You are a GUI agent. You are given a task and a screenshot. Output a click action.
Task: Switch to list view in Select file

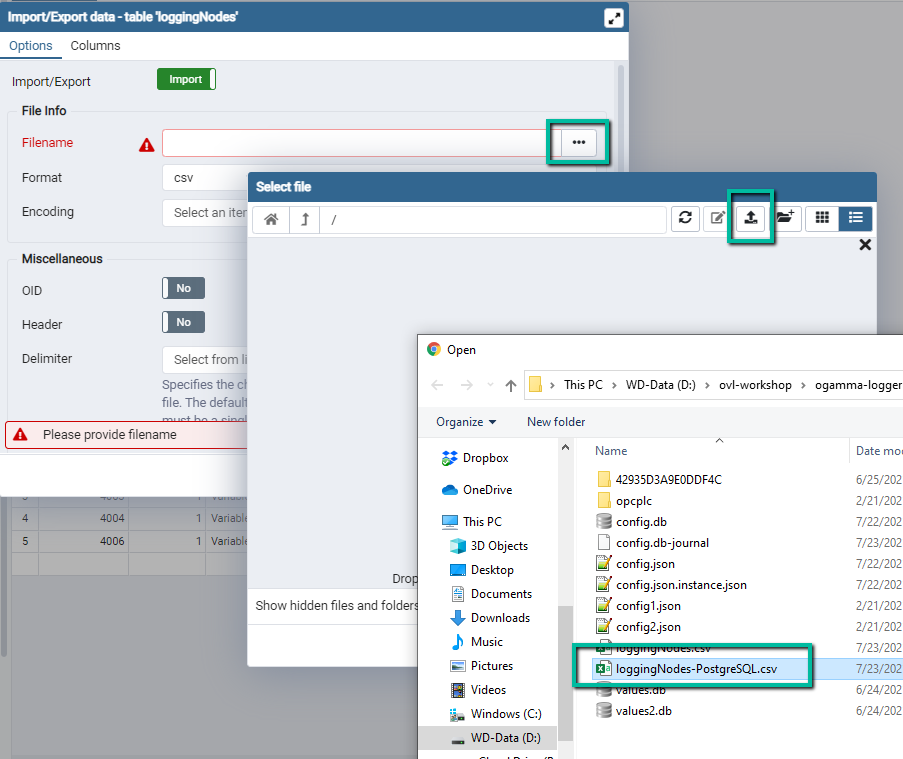856,219
